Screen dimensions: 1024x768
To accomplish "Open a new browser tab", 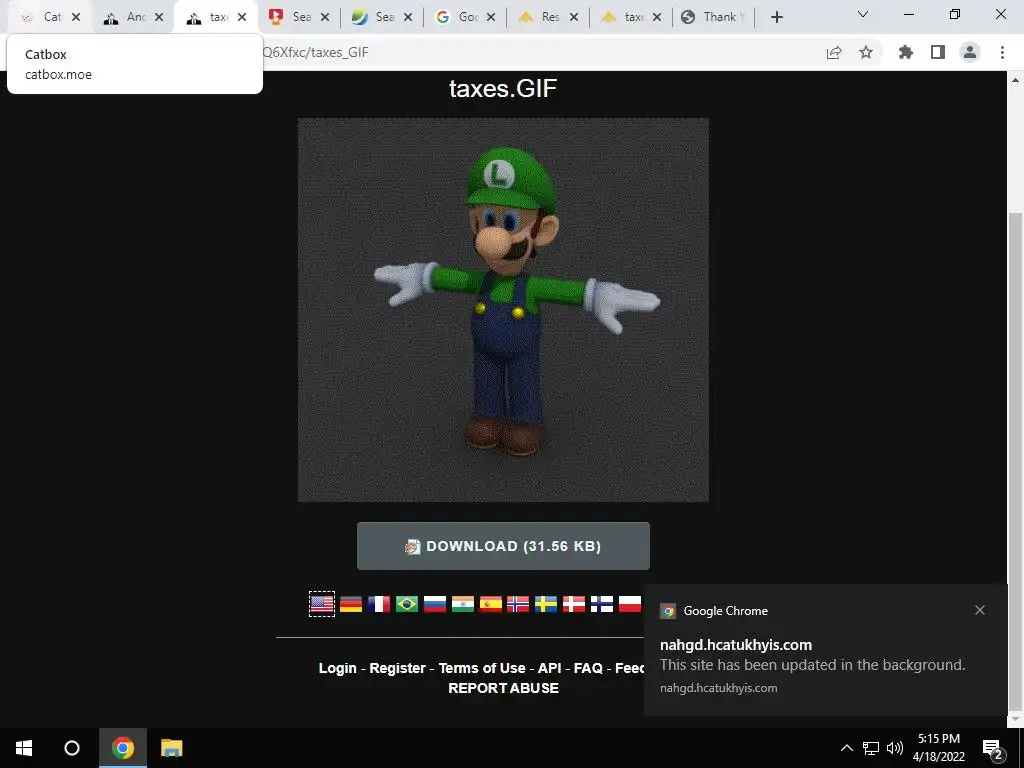I will point(776,17).
